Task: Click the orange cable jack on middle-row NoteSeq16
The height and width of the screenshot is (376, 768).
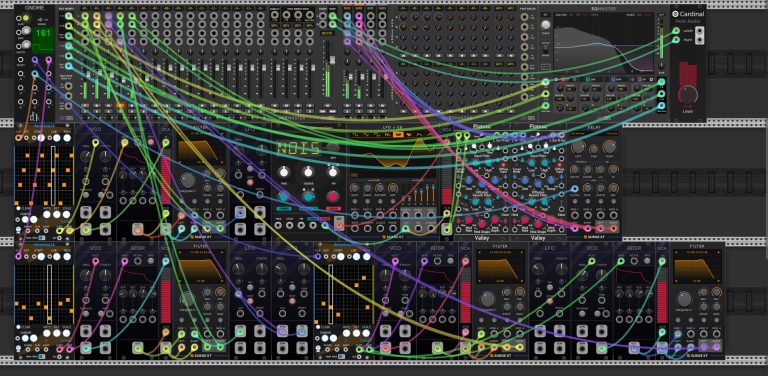Action: pyautogui.click(x=19, y=138)
